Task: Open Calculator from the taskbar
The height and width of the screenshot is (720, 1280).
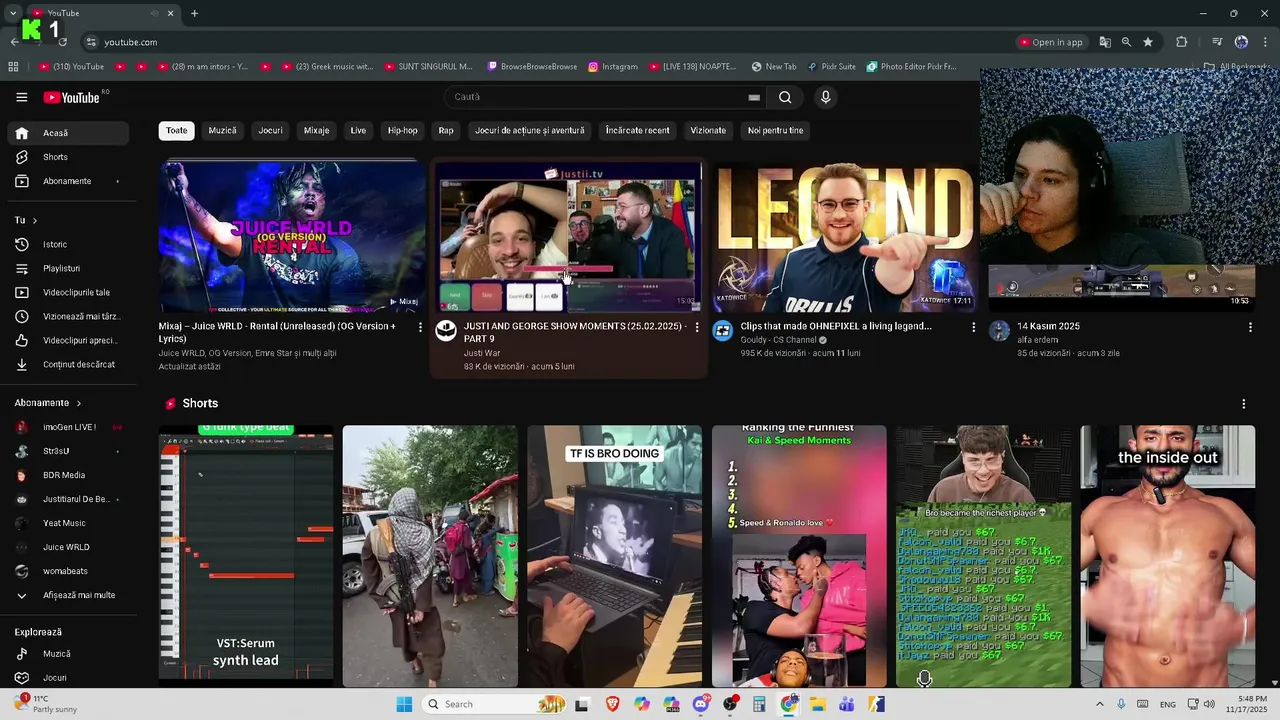Action: (759, 704)
